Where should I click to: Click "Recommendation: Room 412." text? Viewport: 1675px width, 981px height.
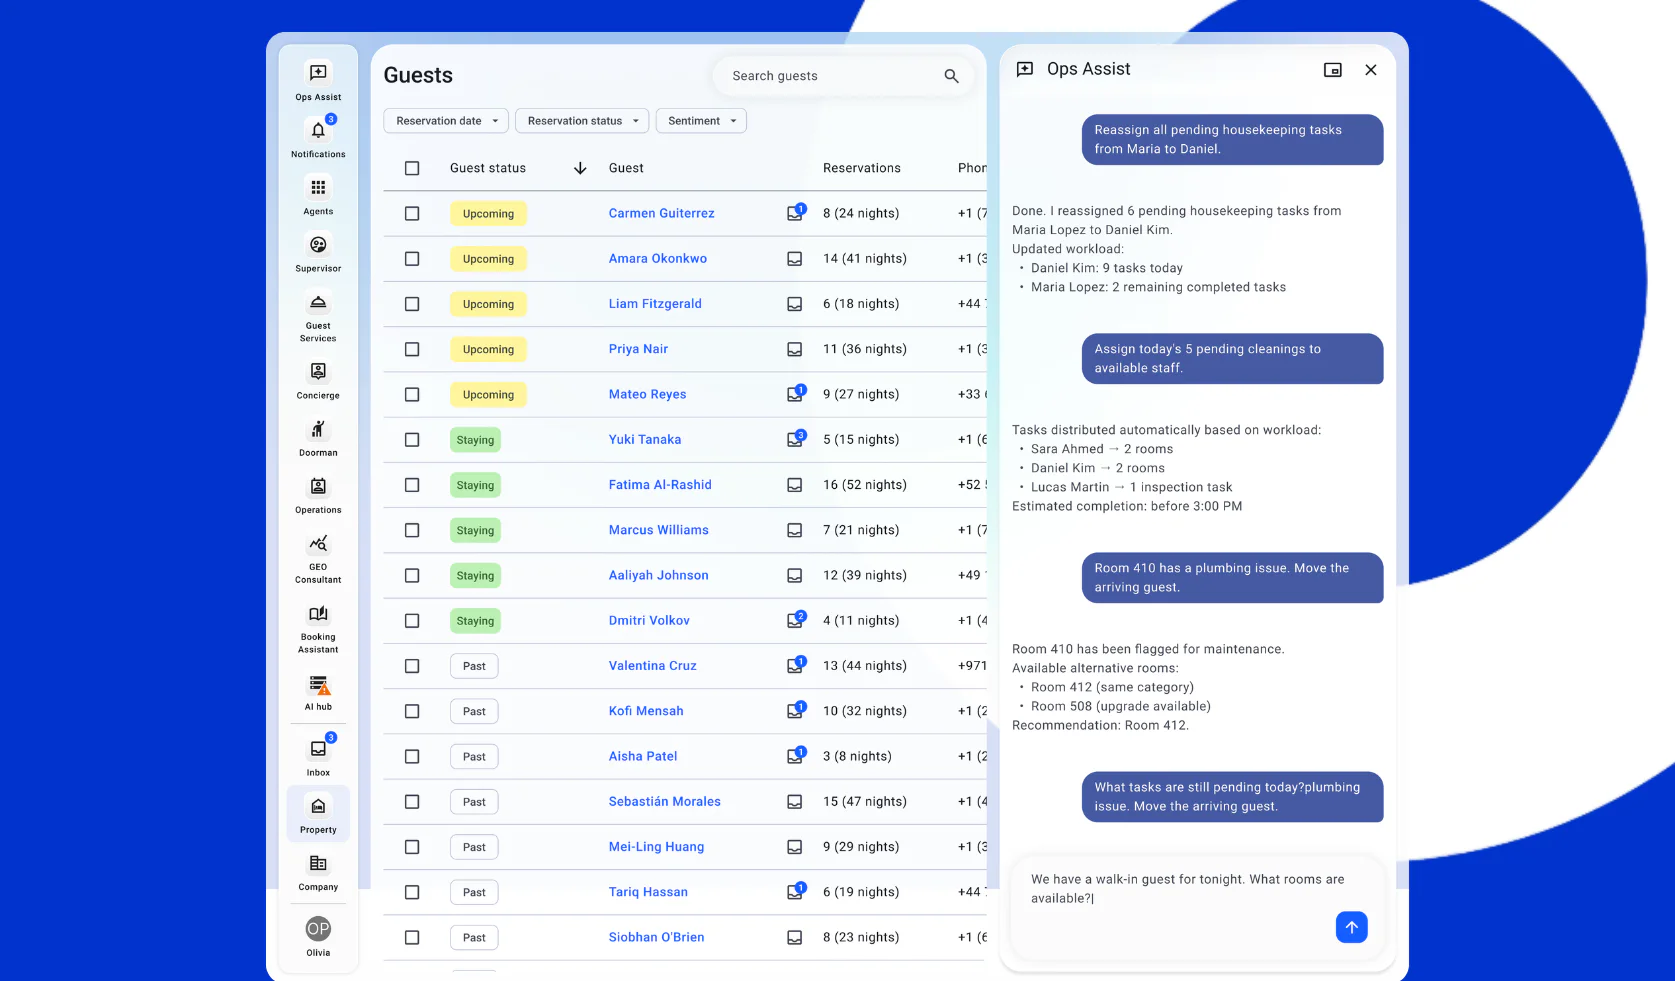click(1100, 725)
